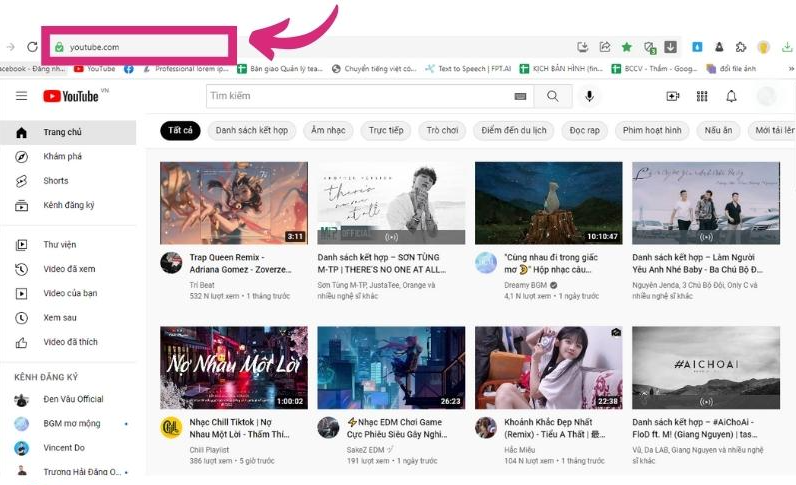Open Làm Người Yêu Anh Nhé Baby thumbnail
796x485 pixels.
click(706, 203)
